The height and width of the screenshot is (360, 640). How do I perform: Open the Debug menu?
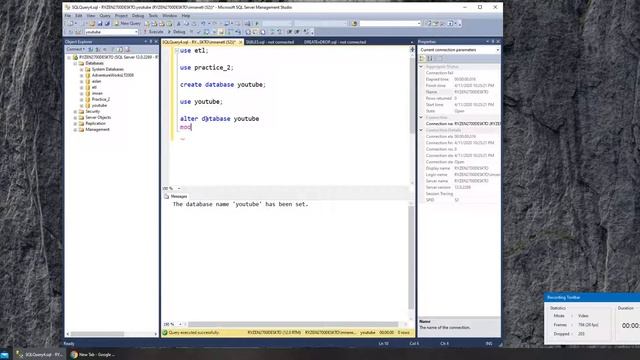coord(138,16)
